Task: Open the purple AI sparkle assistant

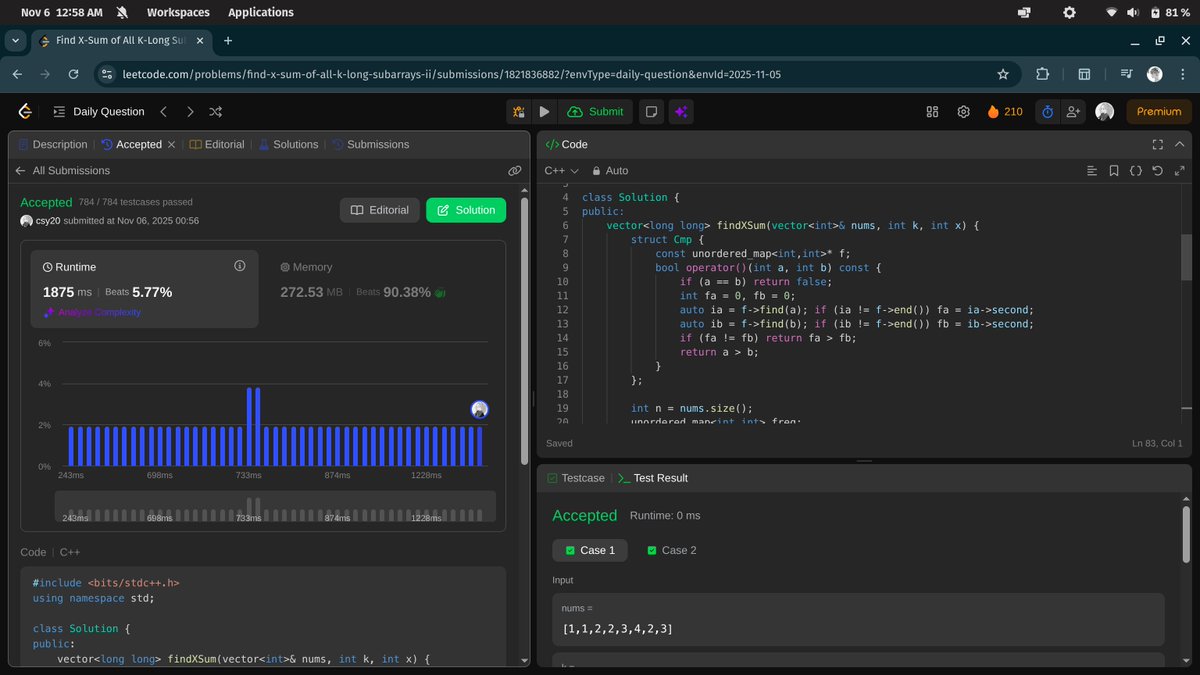Action: point(681,112)
